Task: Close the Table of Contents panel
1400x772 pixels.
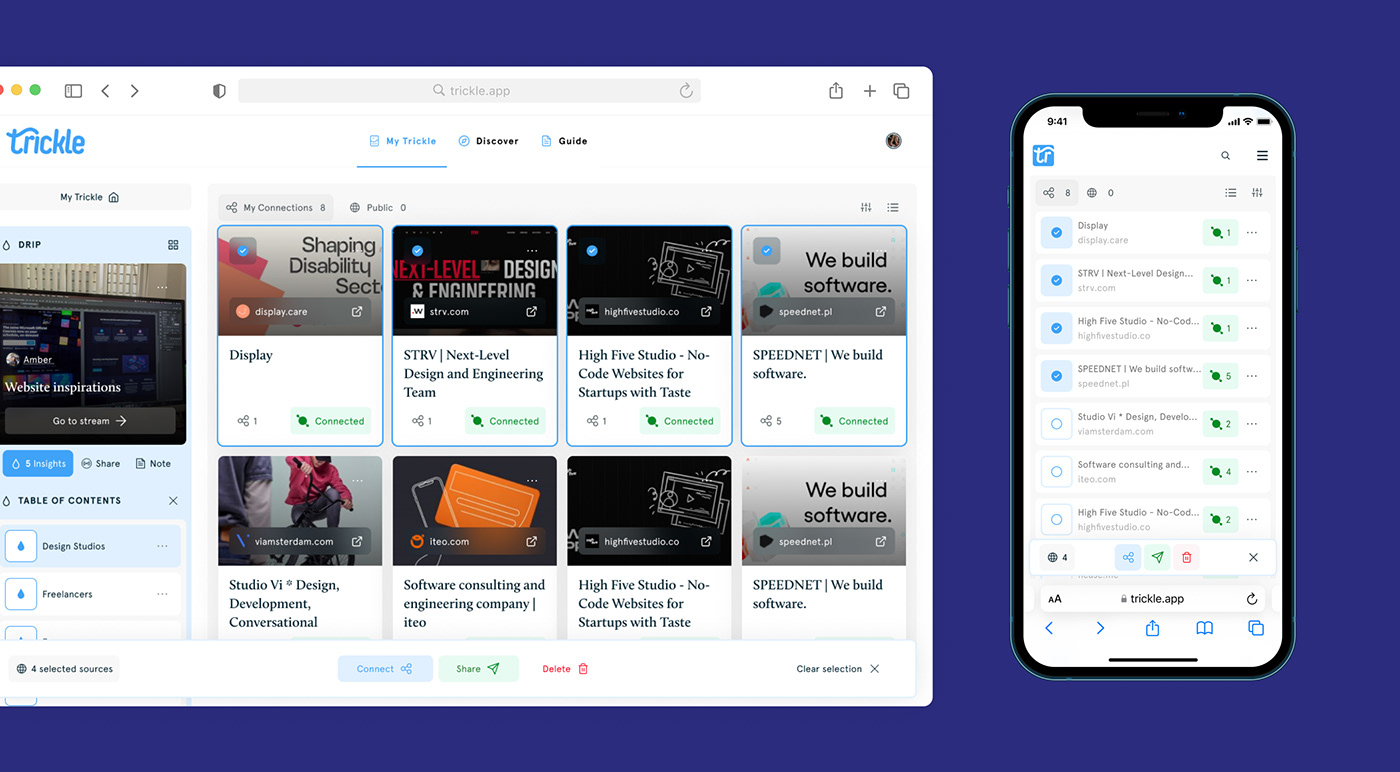Action: click(173, 501)
